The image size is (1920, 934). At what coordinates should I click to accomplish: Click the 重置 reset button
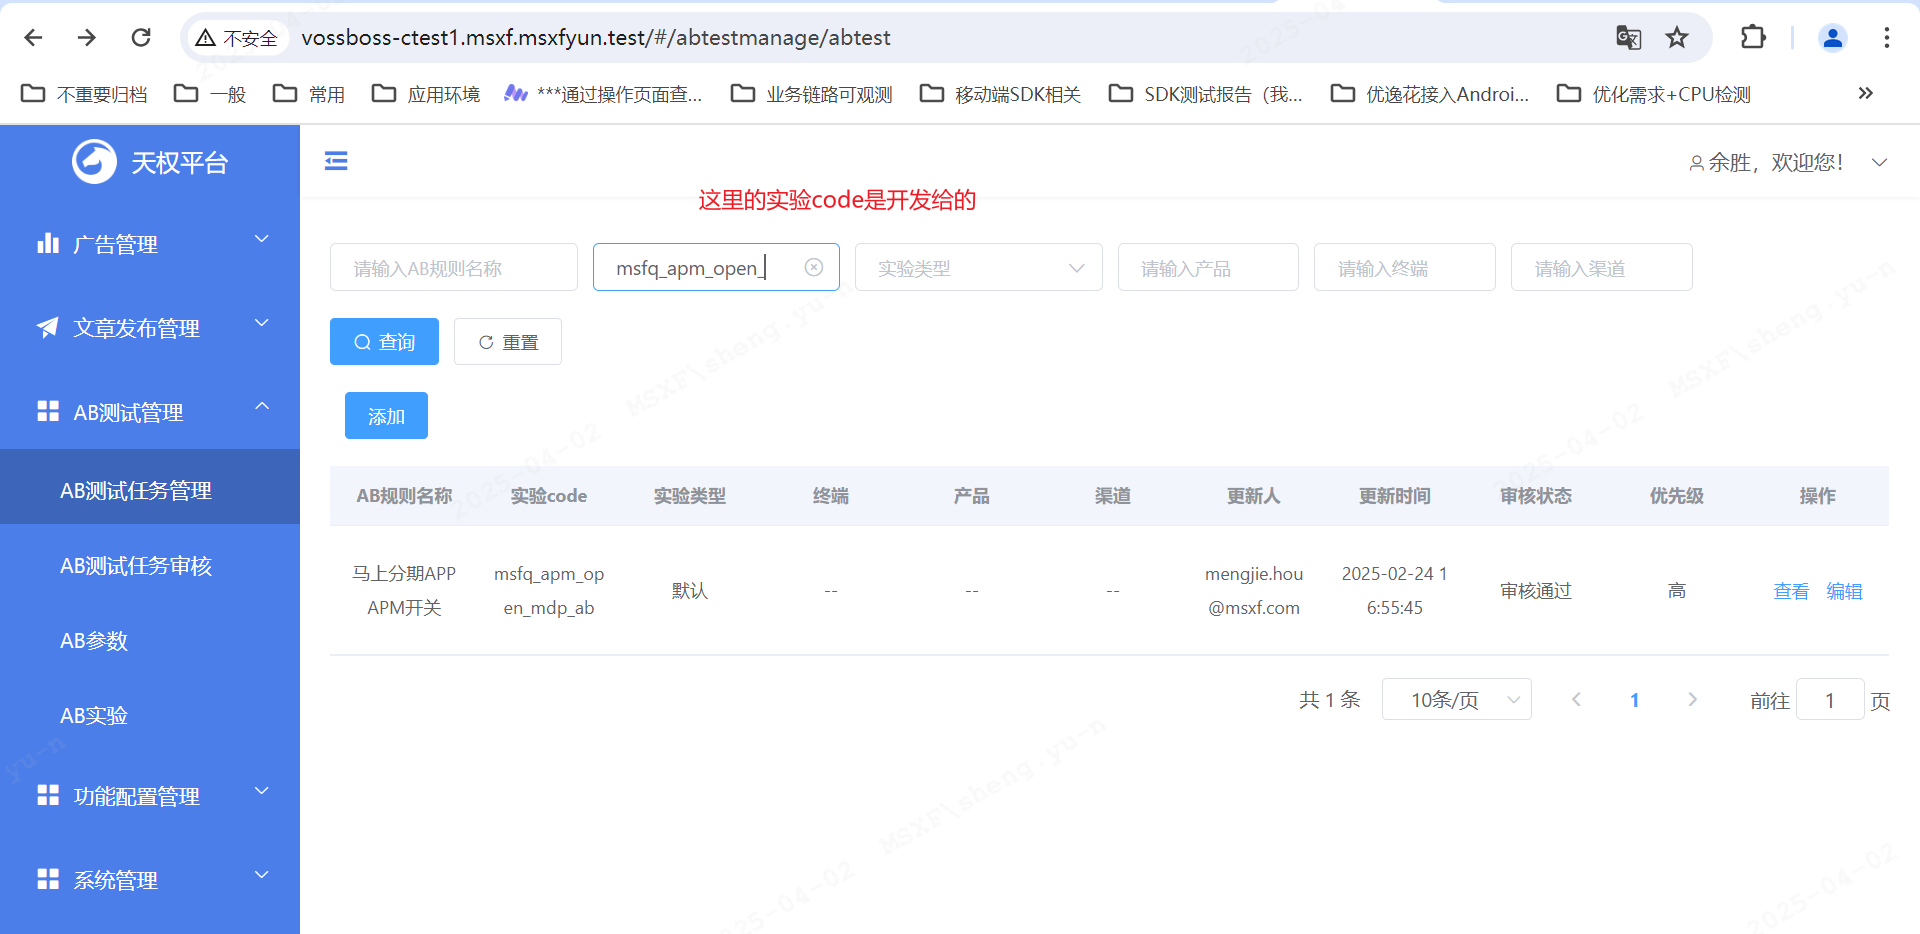pos(507,341)
